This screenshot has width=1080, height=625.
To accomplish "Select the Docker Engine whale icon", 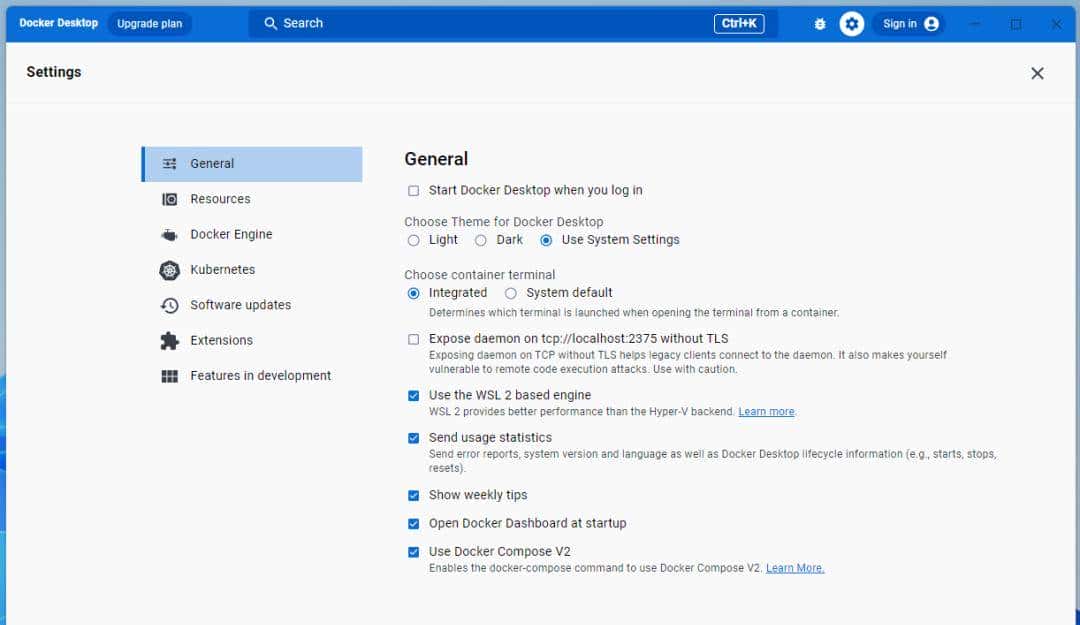I will coord(168,234).
